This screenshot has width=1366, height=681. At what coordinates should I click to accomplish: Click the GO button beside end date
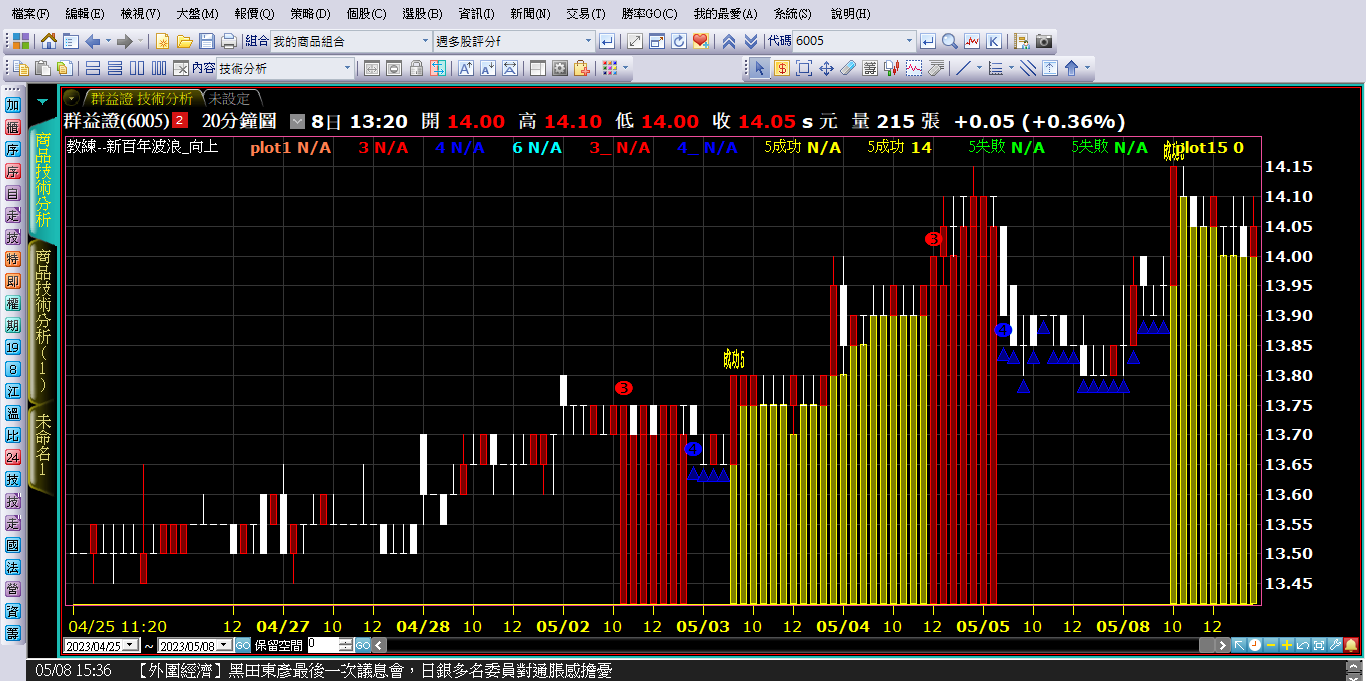[243, 645]
